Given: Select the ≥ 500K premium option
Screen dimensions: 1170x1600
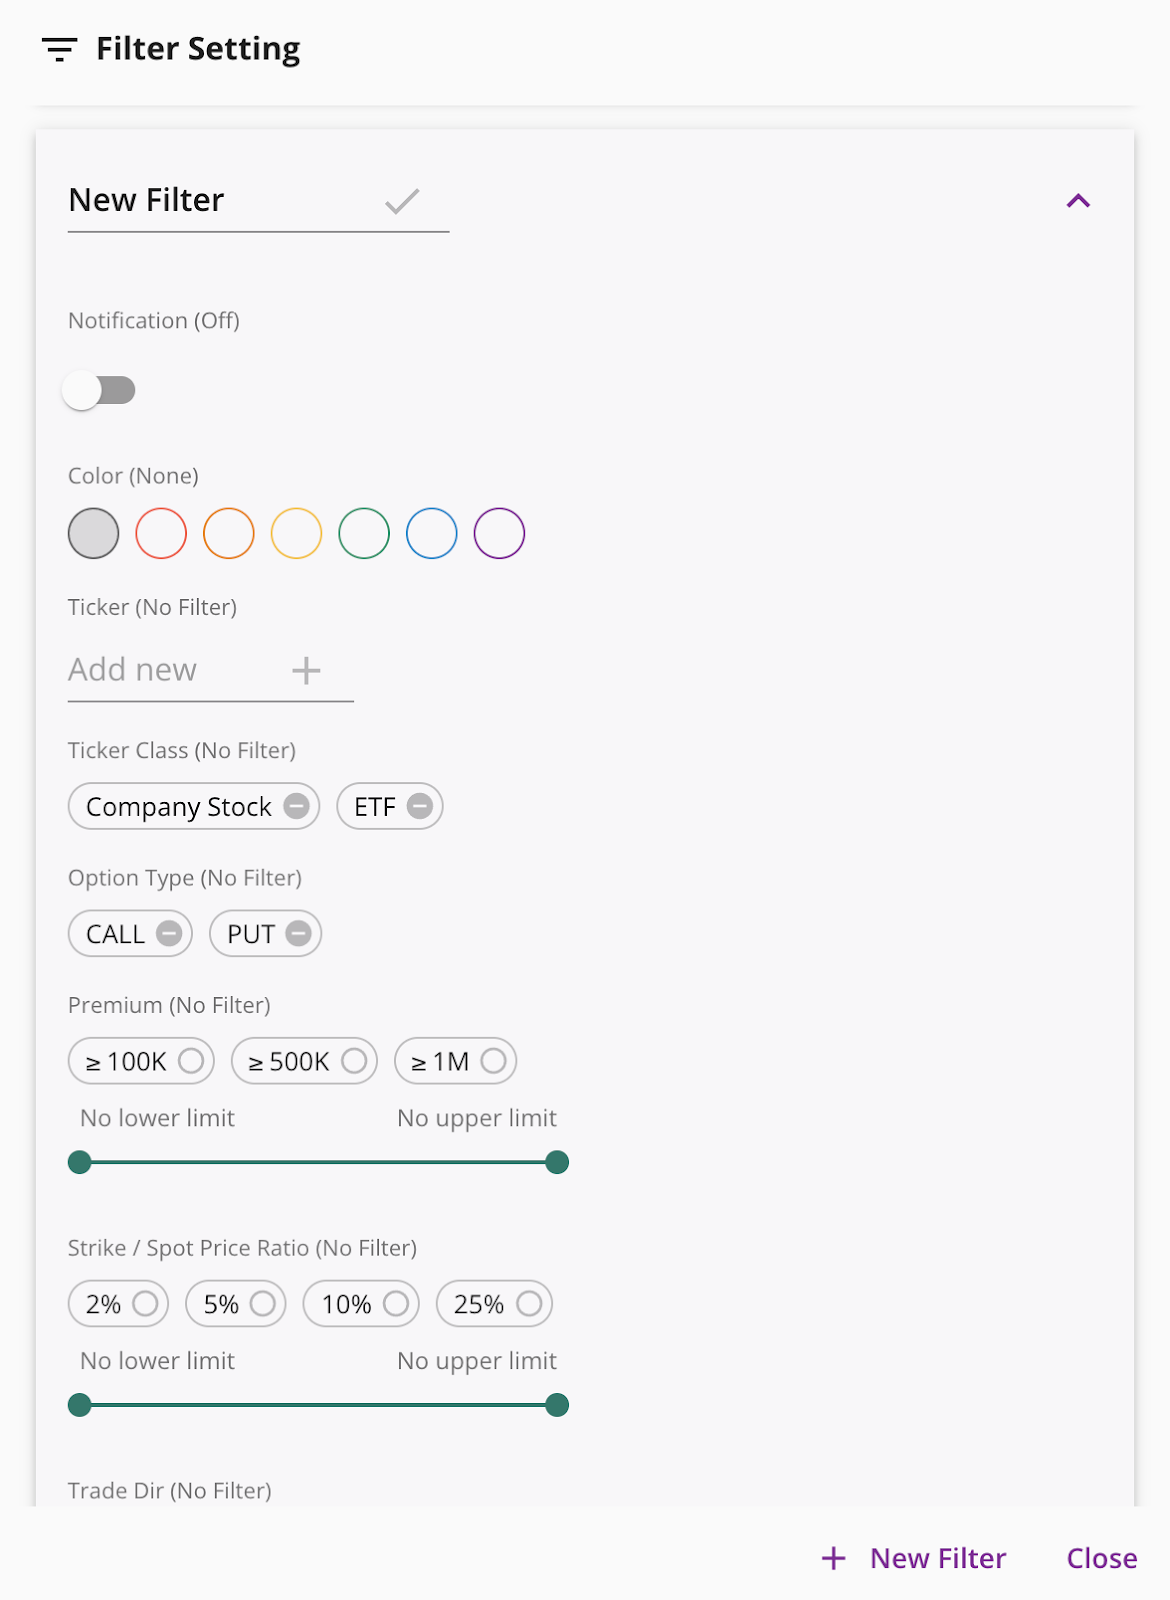Looking at the screenshot, I should point(304,1061).
